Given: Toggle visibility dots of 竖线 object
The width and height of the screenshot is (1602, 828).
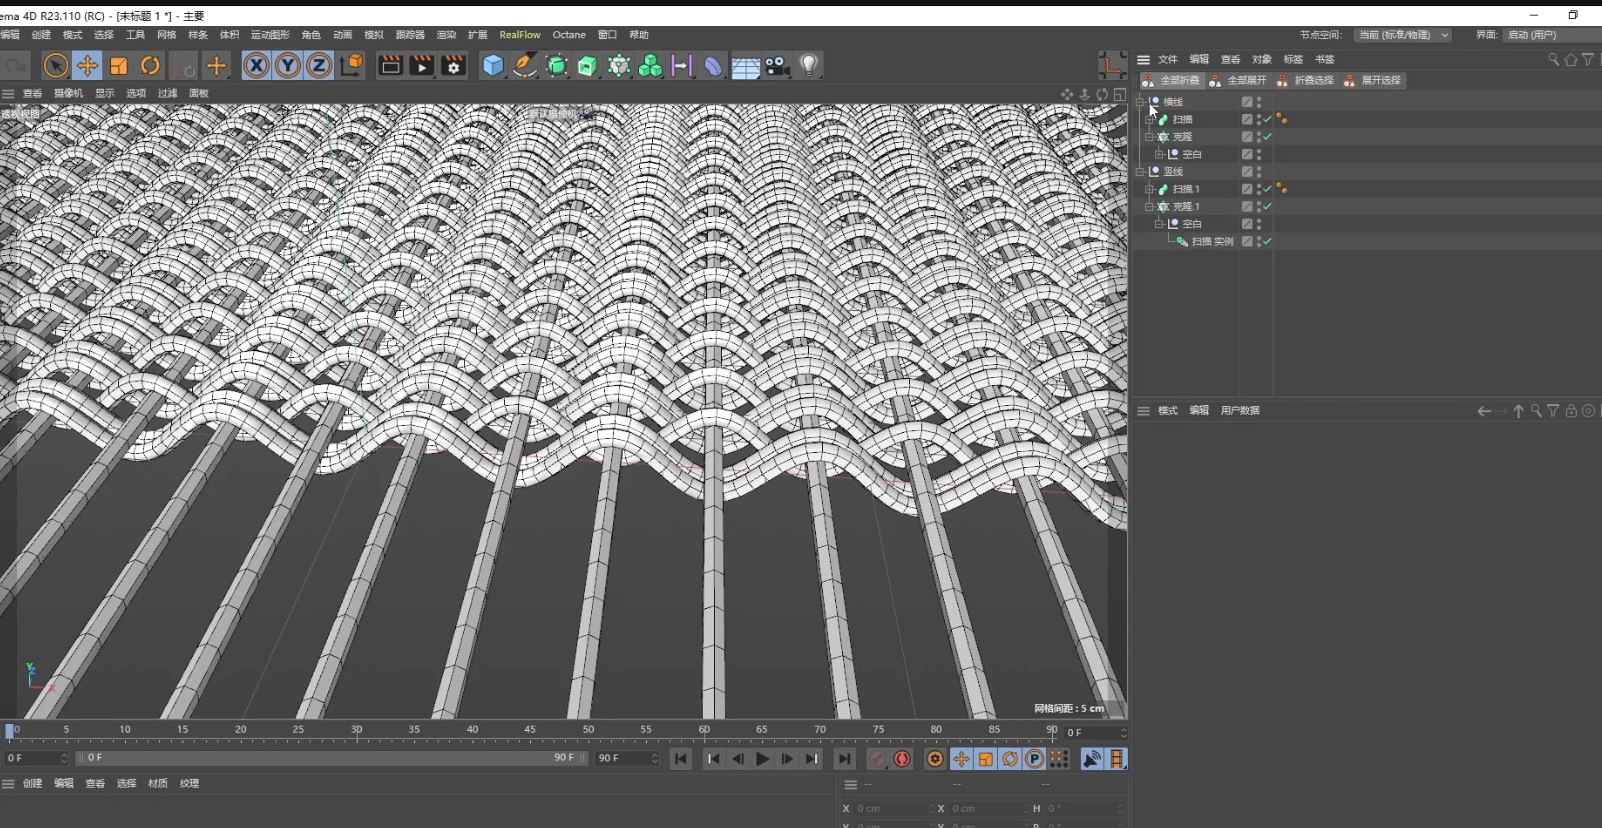Looking at the screenshot, I should (x=1259, y=172).
